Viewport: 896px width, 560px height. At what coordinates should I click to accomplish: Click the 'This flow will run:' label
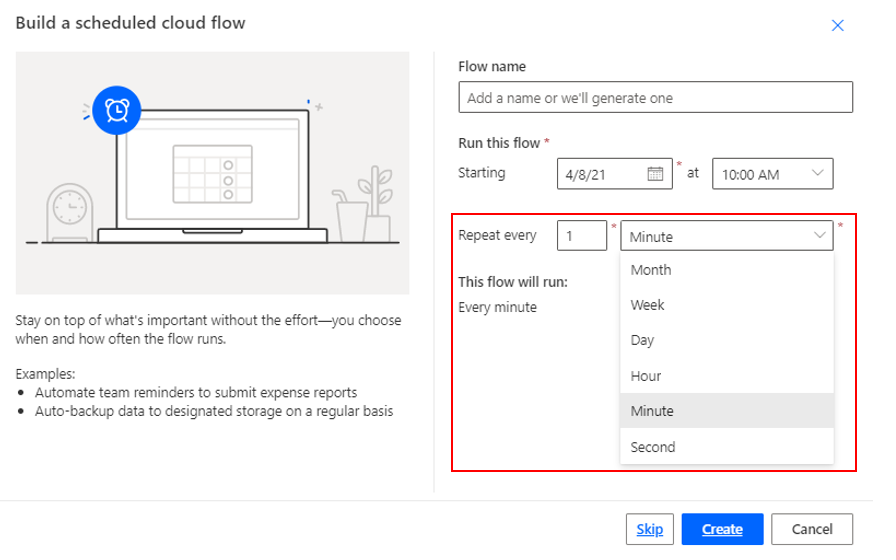513,282
